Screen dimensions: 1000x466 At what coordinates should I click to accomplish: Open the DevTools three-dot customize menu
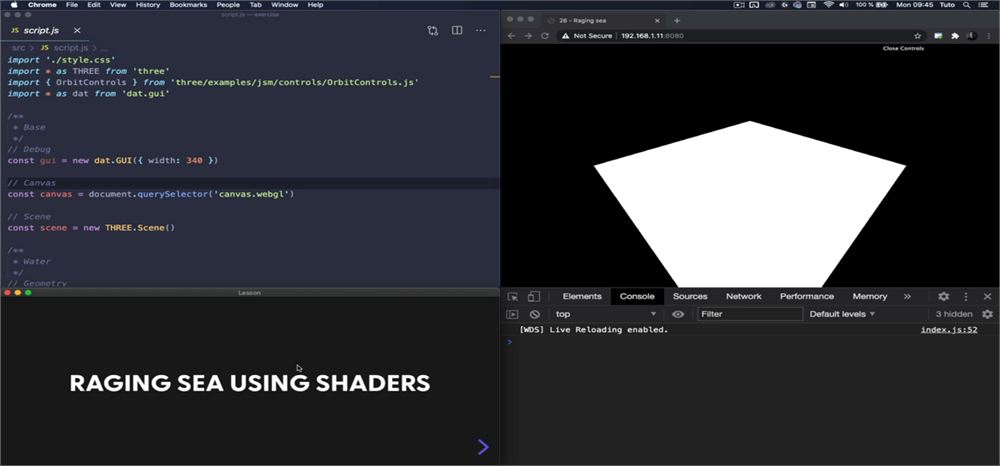pyautogui.click(x=966, y=296)
